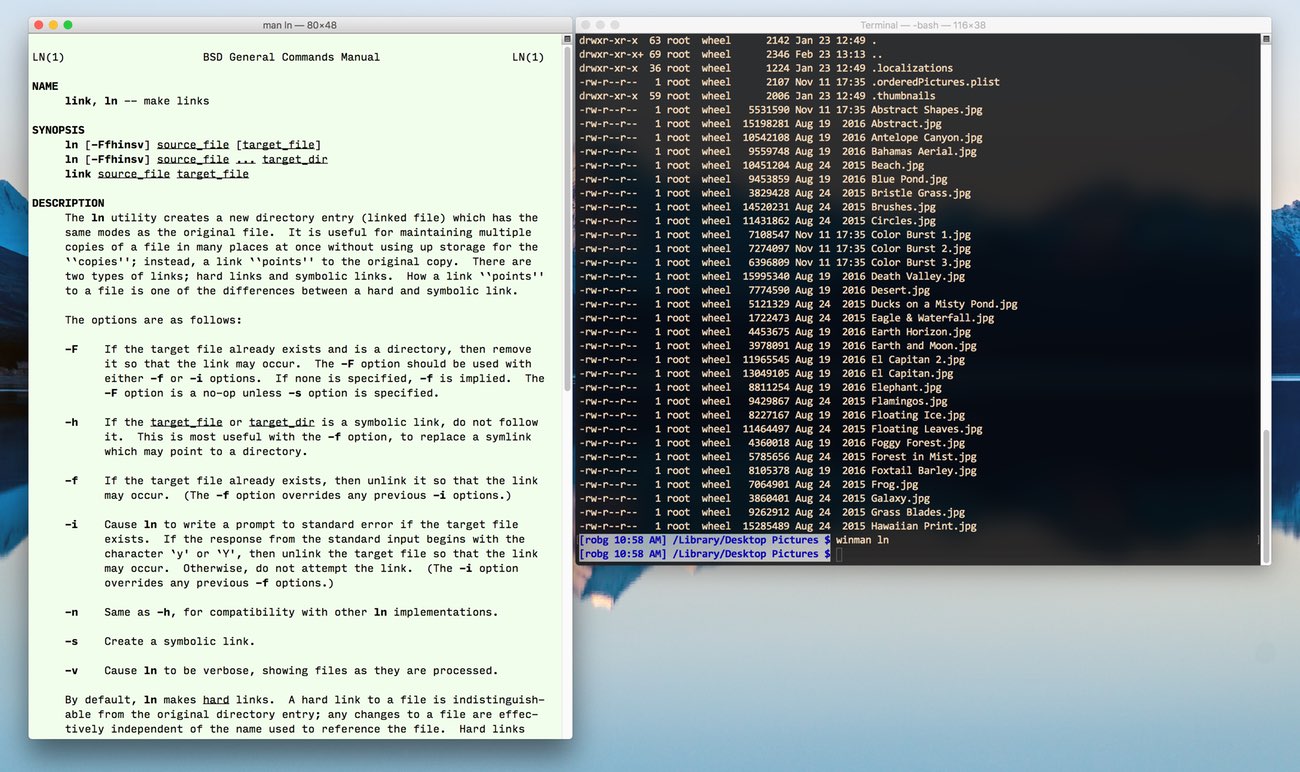
Task: Click Bristle Grass.jpg in Terminal listing
Action: [921, 194]
